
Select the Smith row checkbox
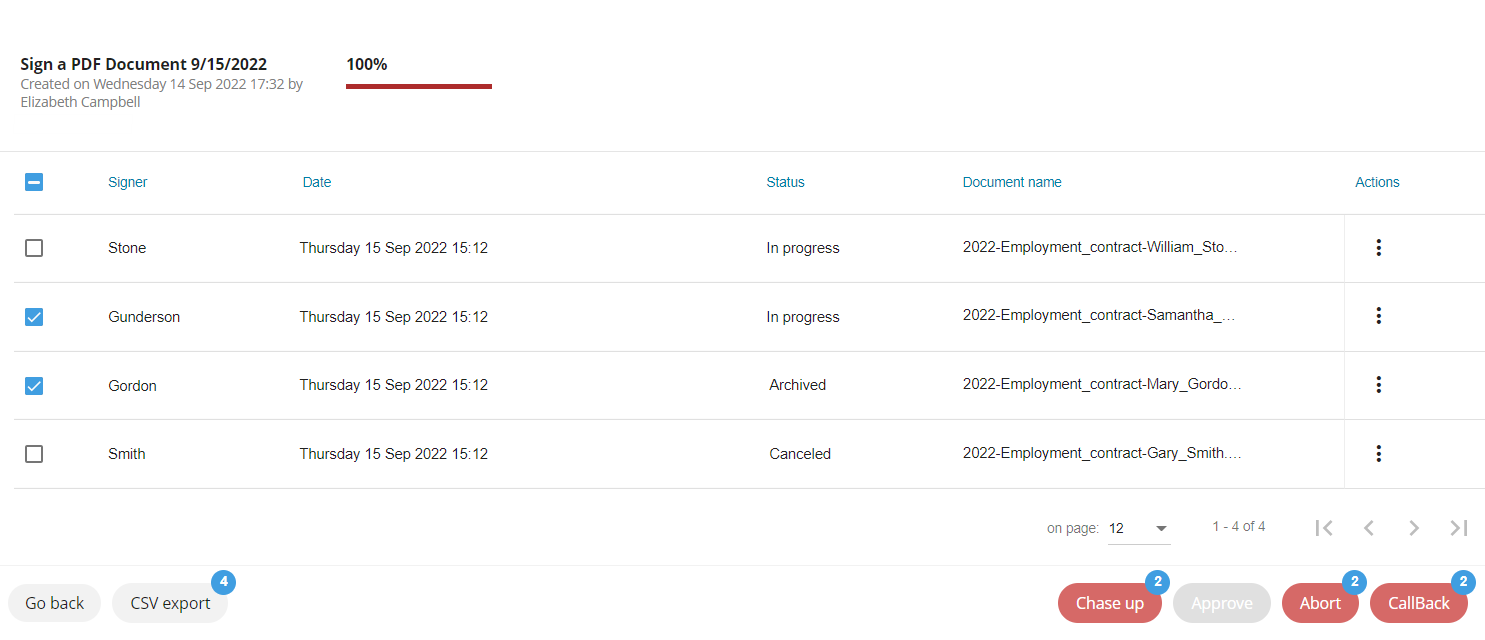(34, 454)
